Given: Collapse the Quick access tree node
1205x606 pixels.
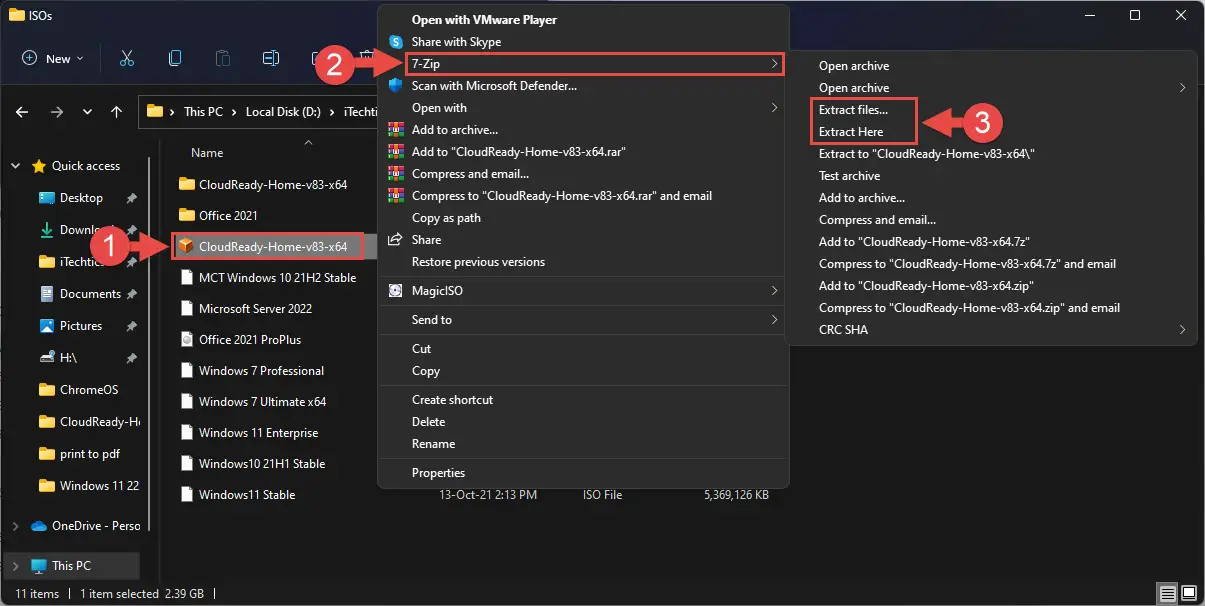Looking at the screenshot, I should tap(15, 166).
